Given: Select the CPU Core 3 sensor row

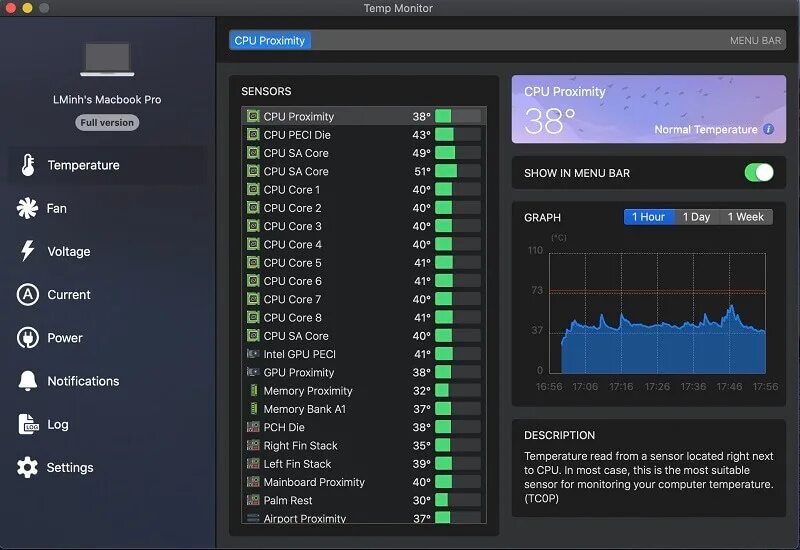Looking at the screenshot, I should [364, 226].
